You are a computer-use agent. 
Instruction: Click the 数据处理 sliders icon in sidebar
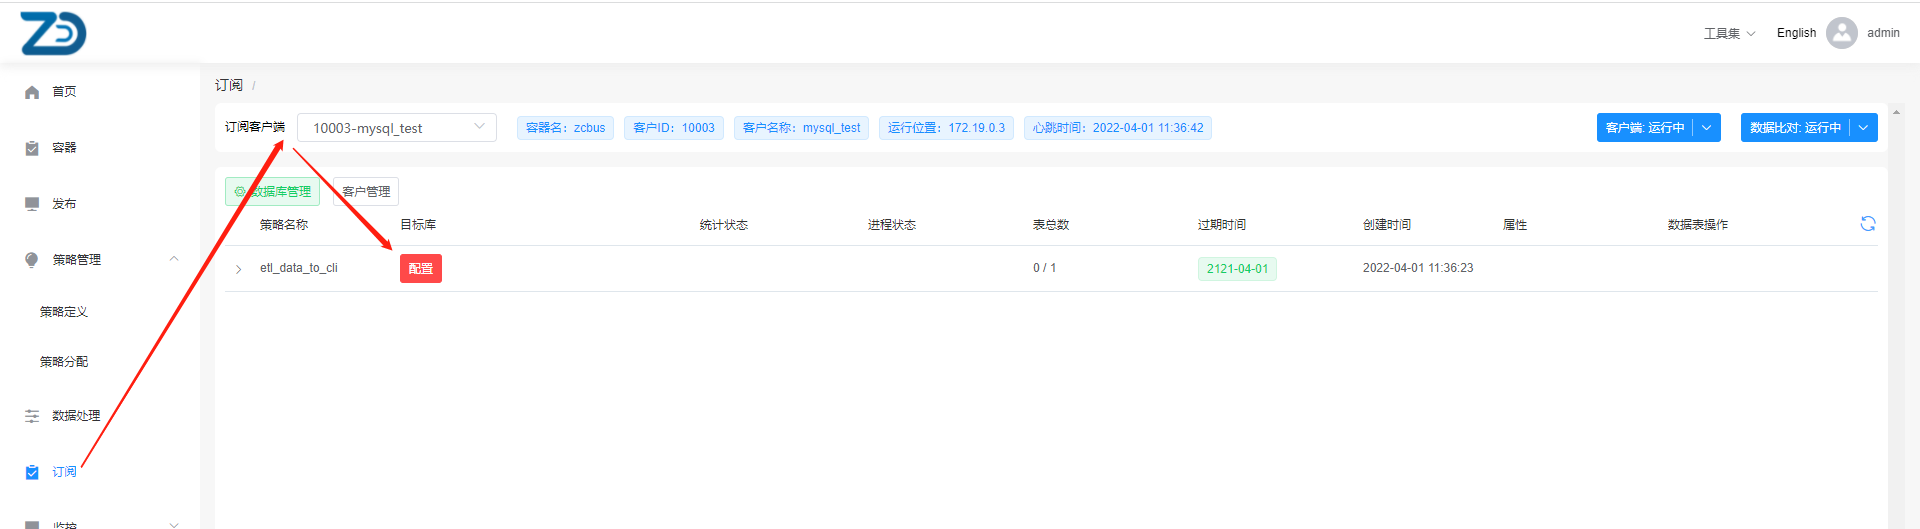pos(32,416)
